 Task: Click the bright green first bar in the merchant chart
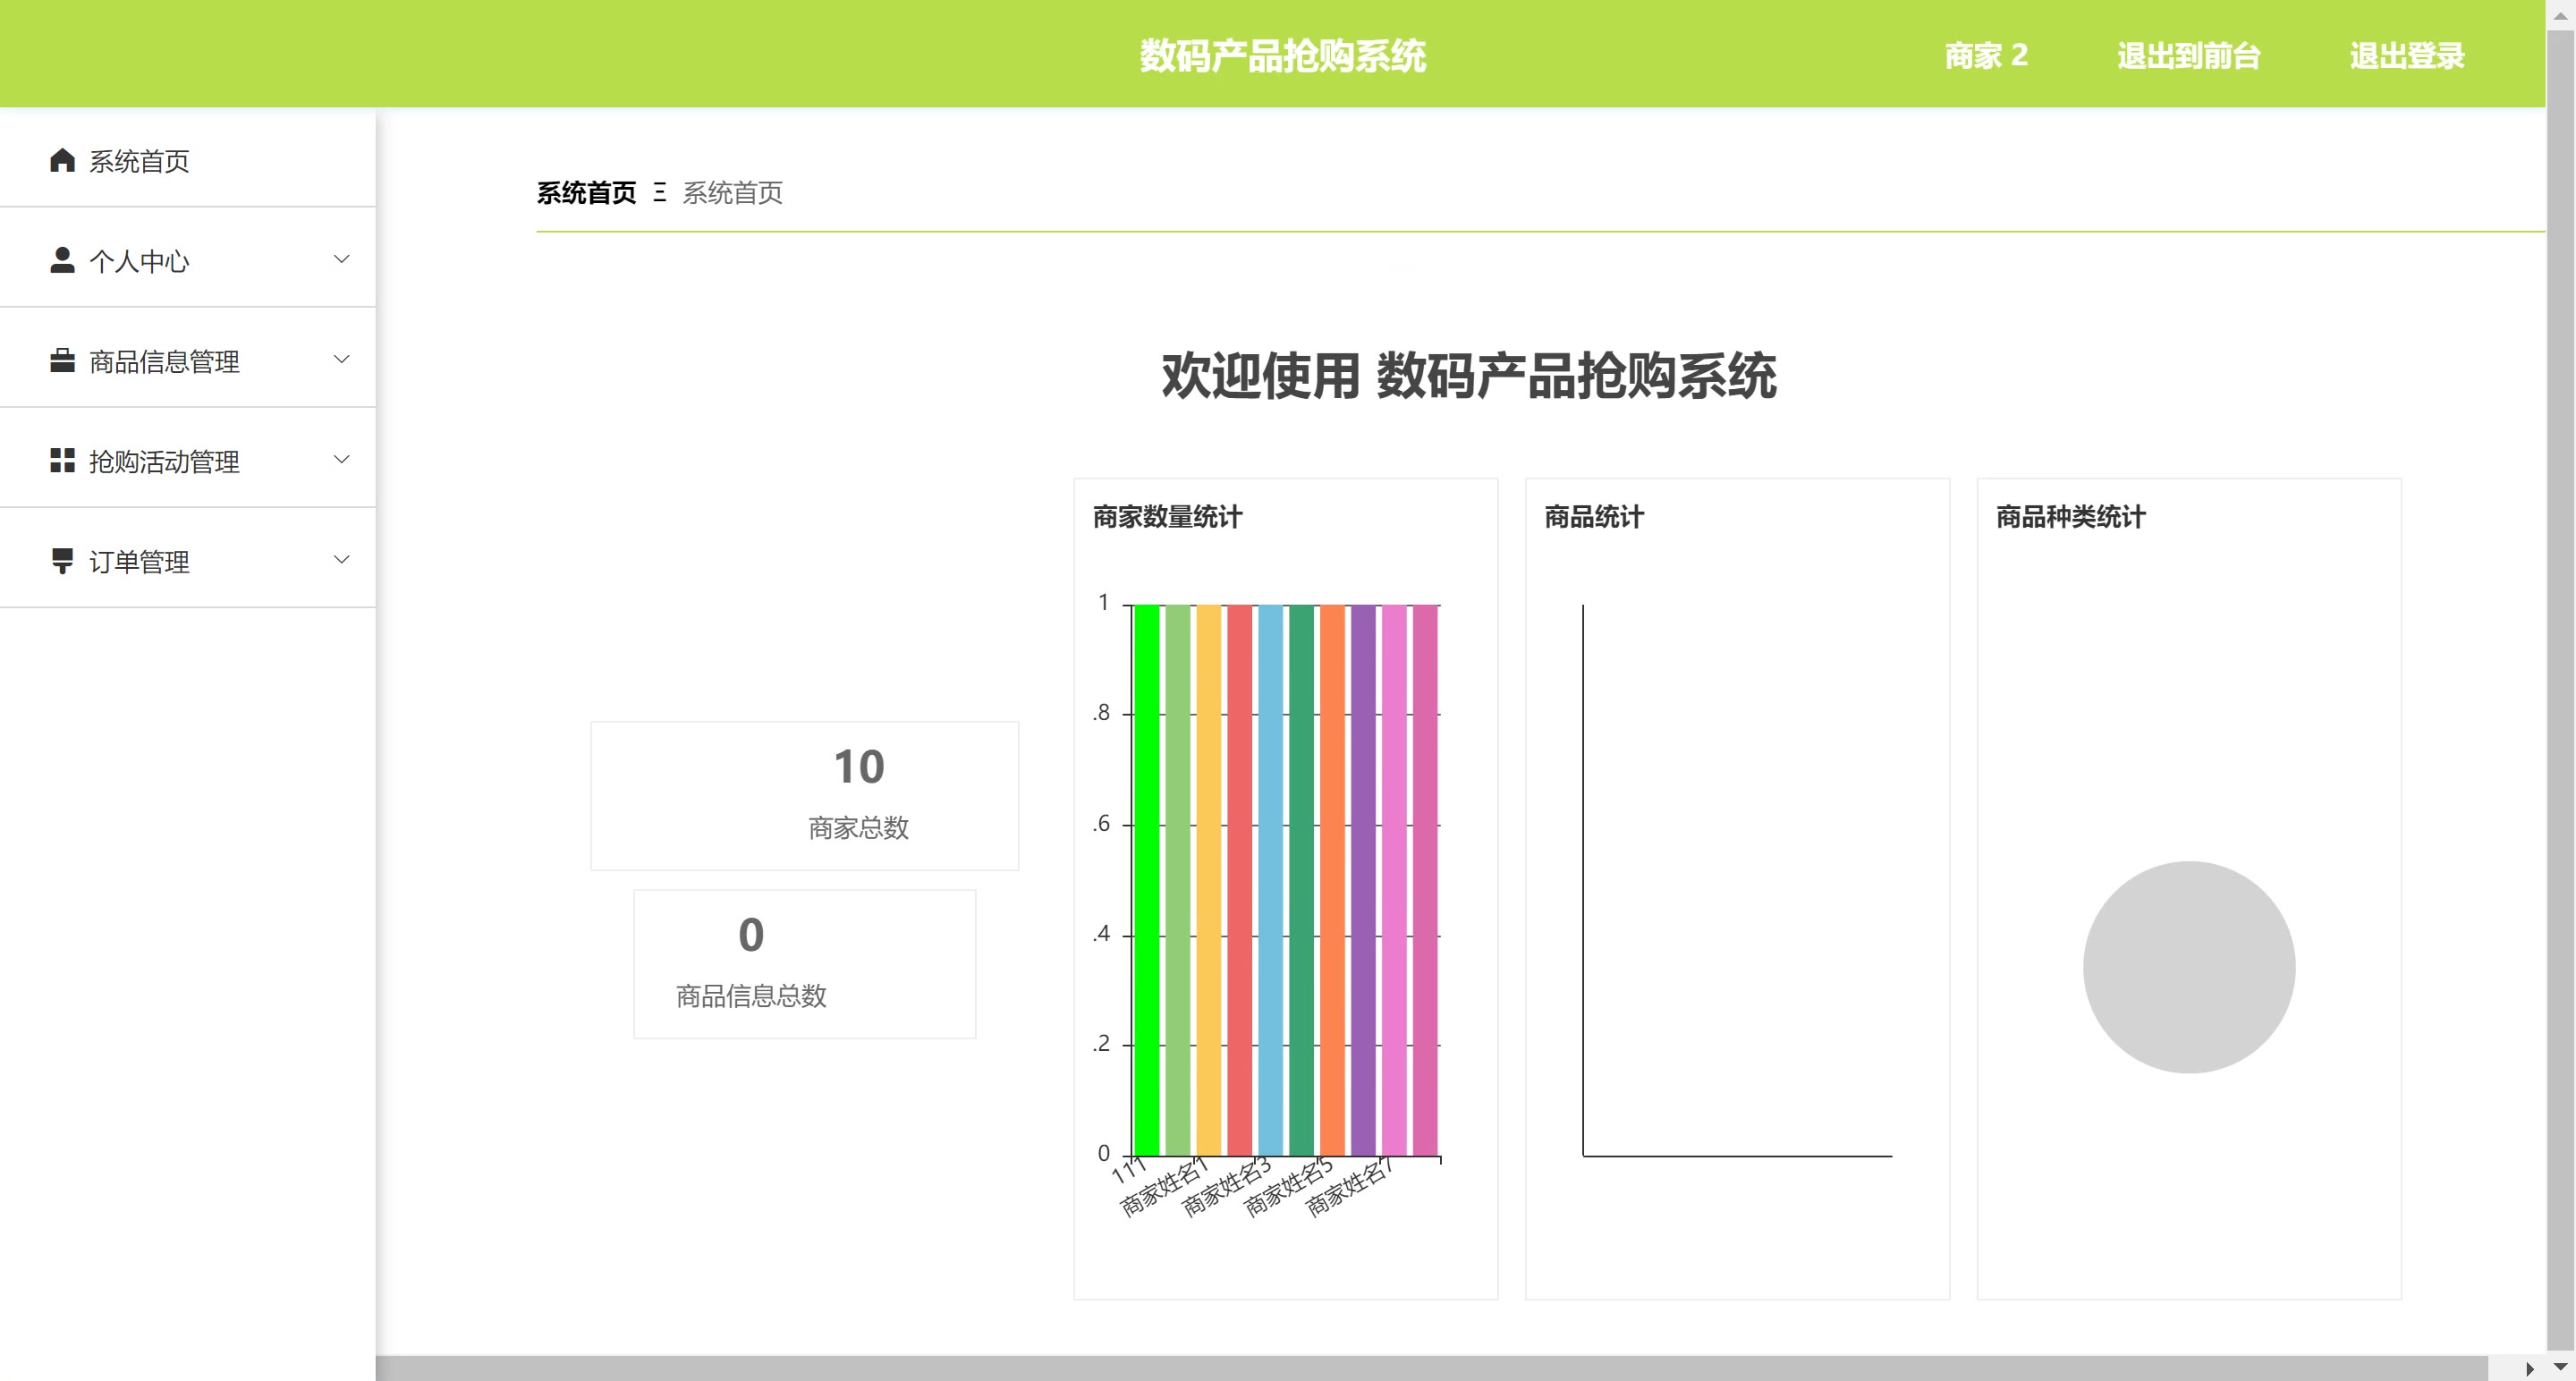[x=1147, y=880]
